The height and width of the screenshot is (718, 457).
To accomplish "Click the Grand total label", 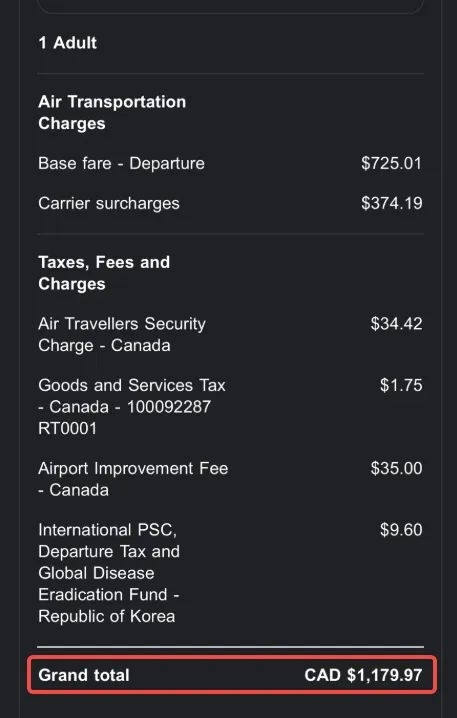I will (x=84, y=675).
